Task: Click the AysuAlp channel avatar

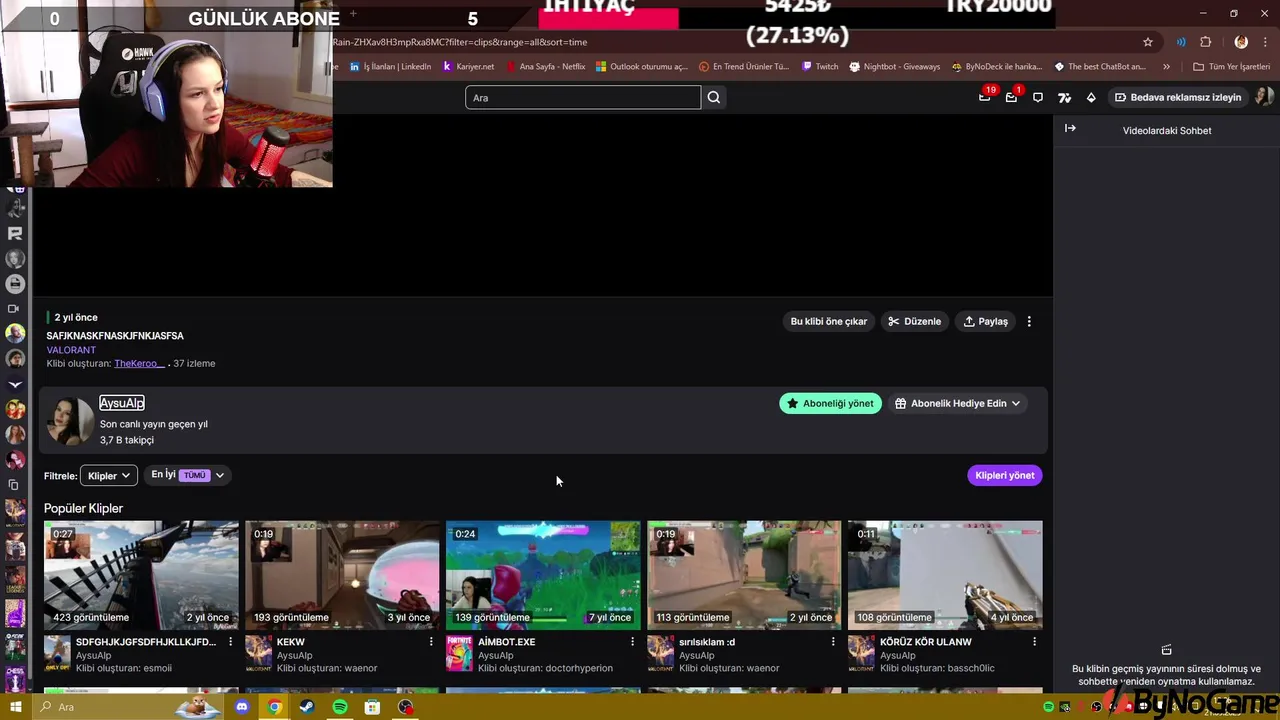Action: click(70, 421)
